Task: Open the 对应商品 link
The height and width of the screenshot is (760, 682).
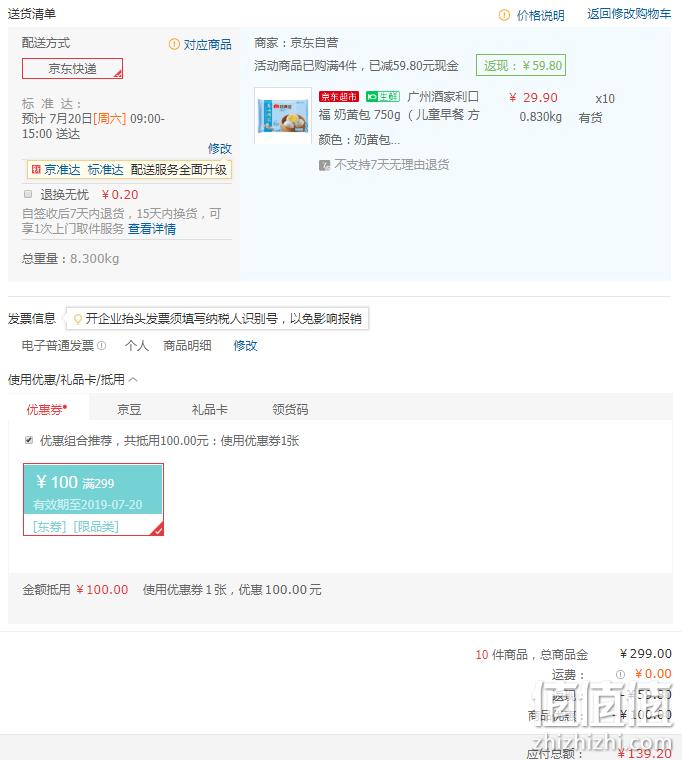Action: [x=207, y=45]
